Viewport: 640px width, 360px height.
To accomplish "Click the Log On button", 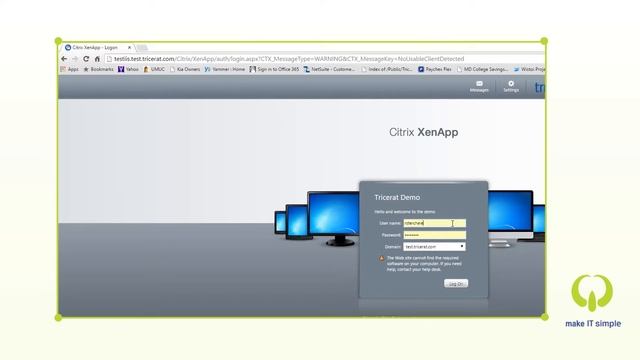I will click(x=456, y=284).
